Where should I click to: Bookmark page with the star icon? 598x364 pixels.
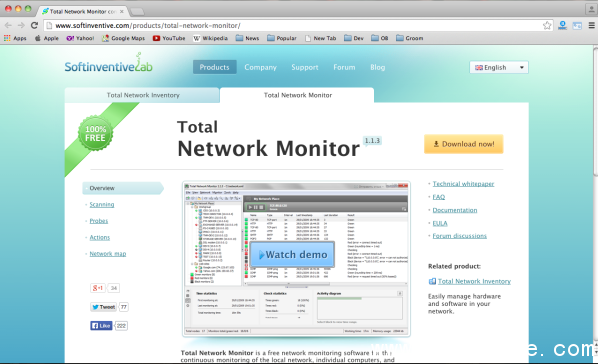tap(547, 26)
